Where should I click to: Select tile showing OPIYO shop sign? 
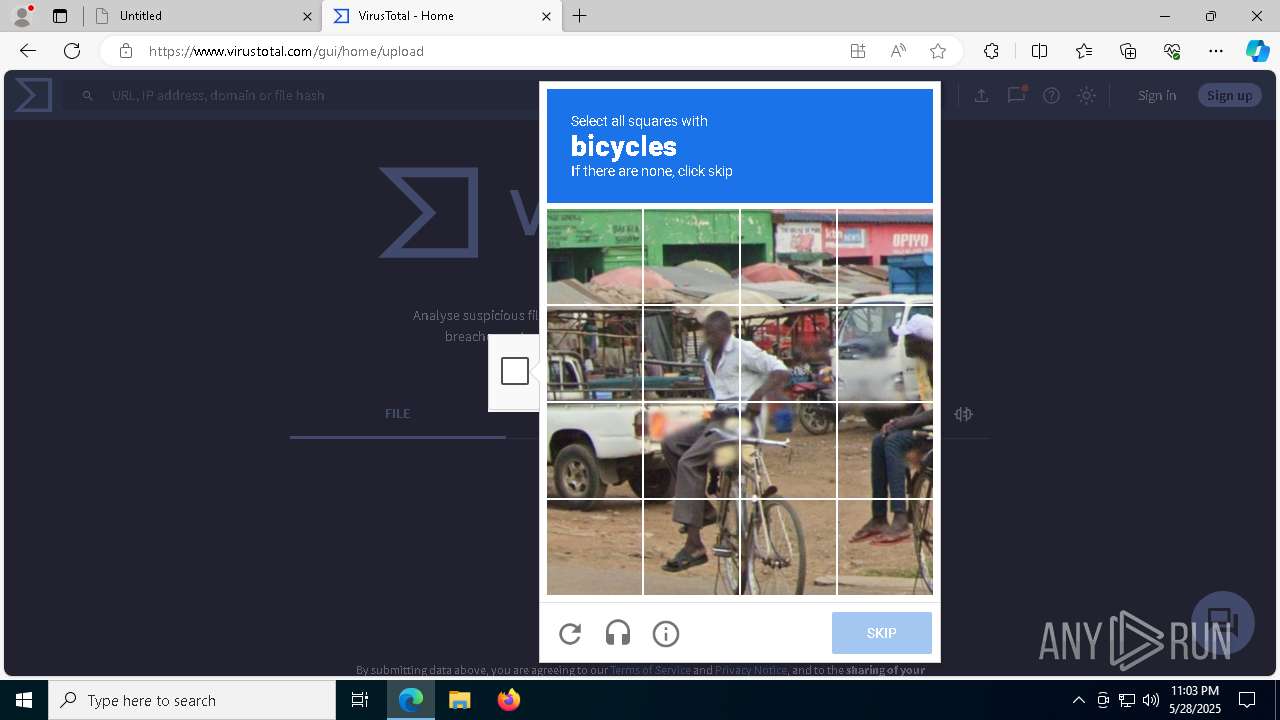tap(885, 256)
